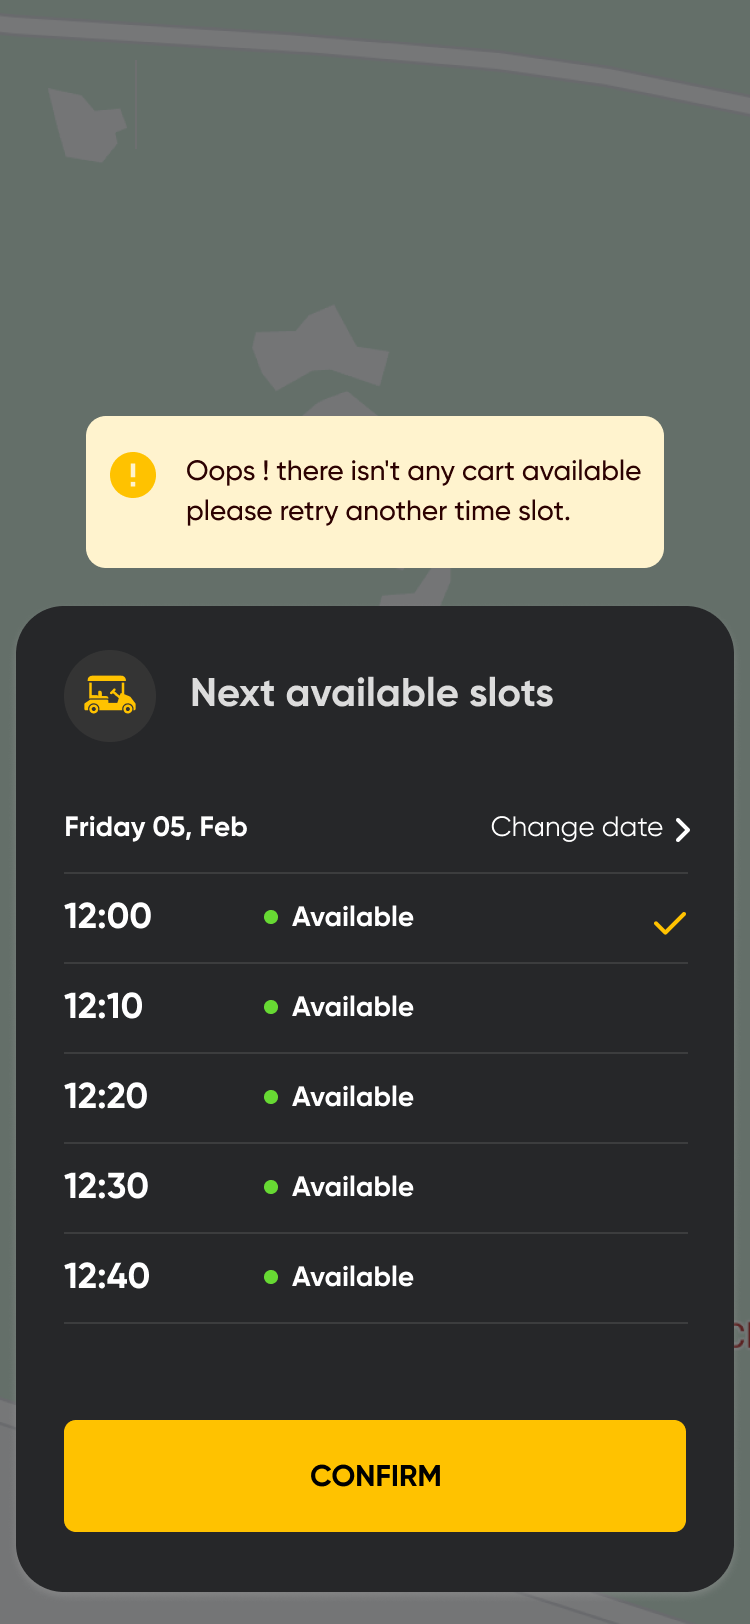Click the yellow warning exclamation icon
This screenshot has height=1624, width=750.
click(132, 475)
